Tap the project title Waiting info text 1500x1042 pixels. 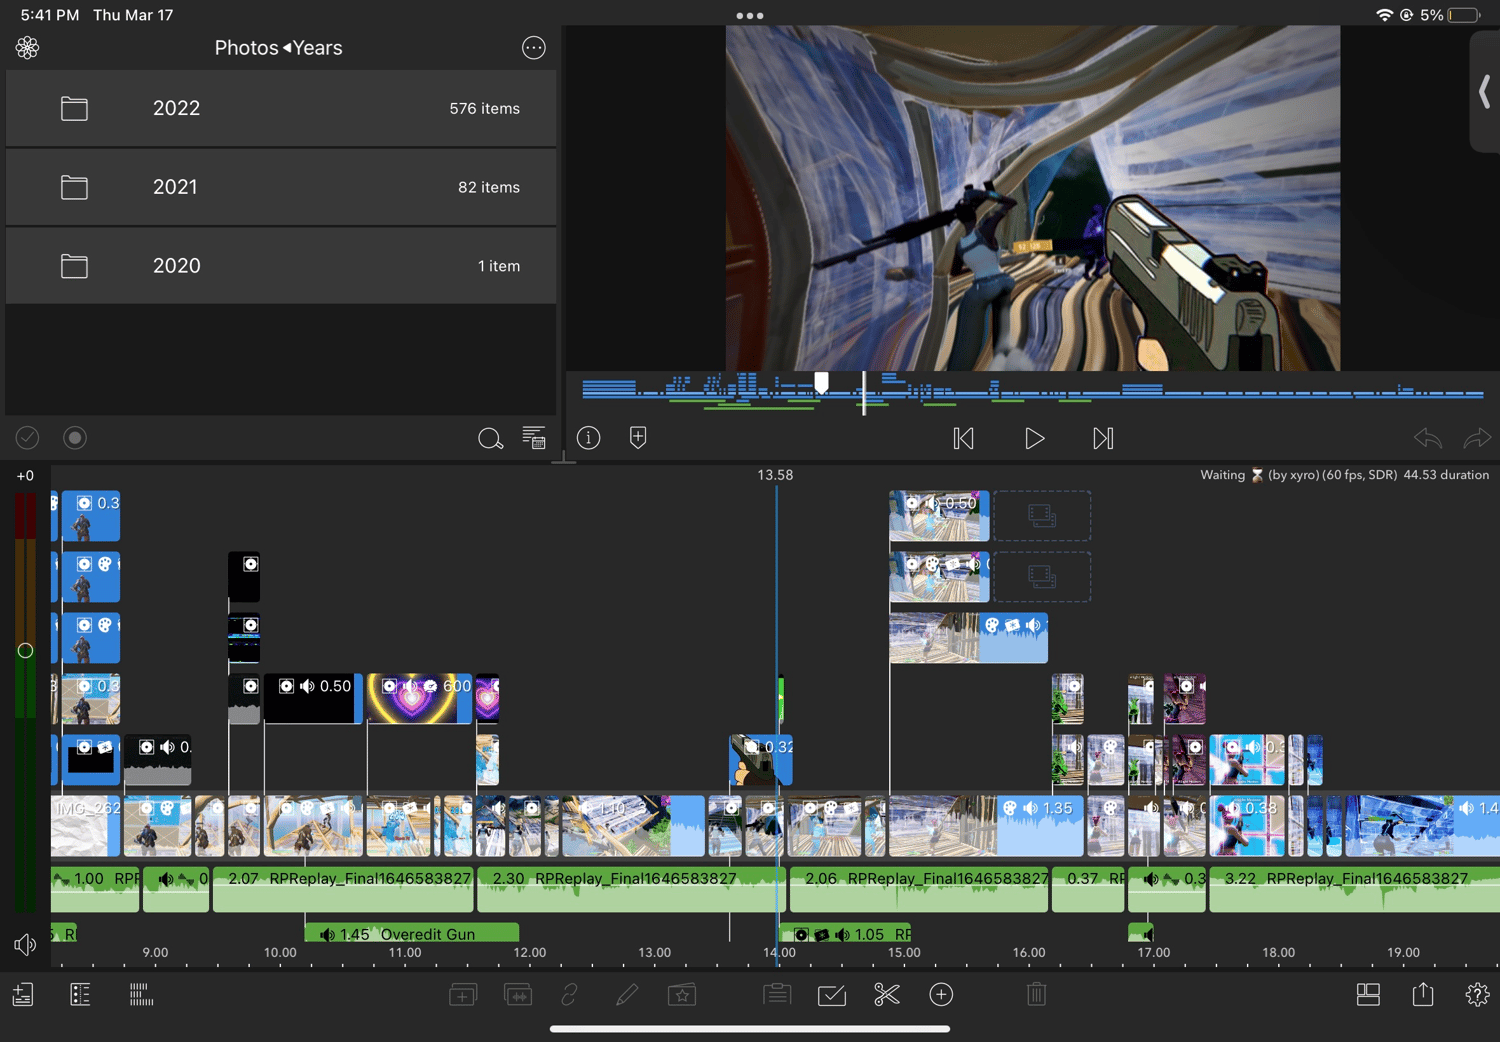[x=1344, y=475]
